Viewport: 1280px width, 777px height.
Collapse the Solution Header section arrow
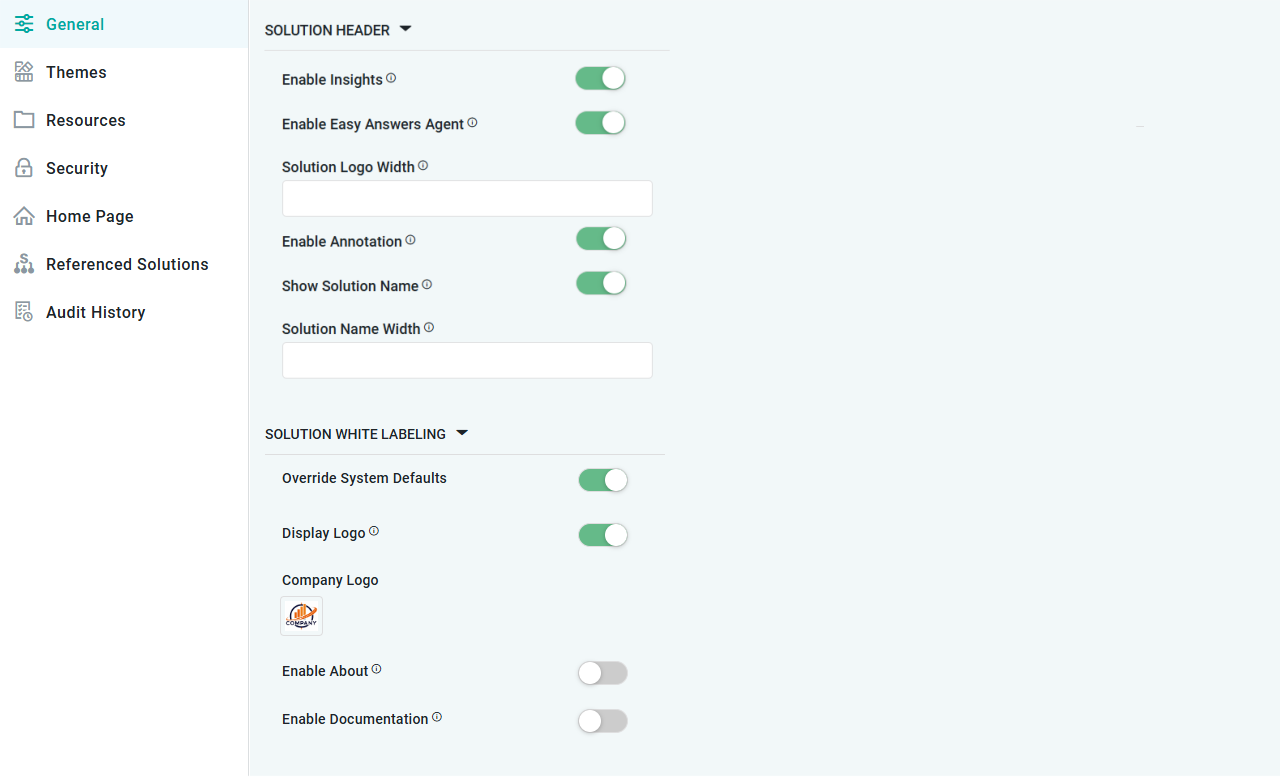405,29
